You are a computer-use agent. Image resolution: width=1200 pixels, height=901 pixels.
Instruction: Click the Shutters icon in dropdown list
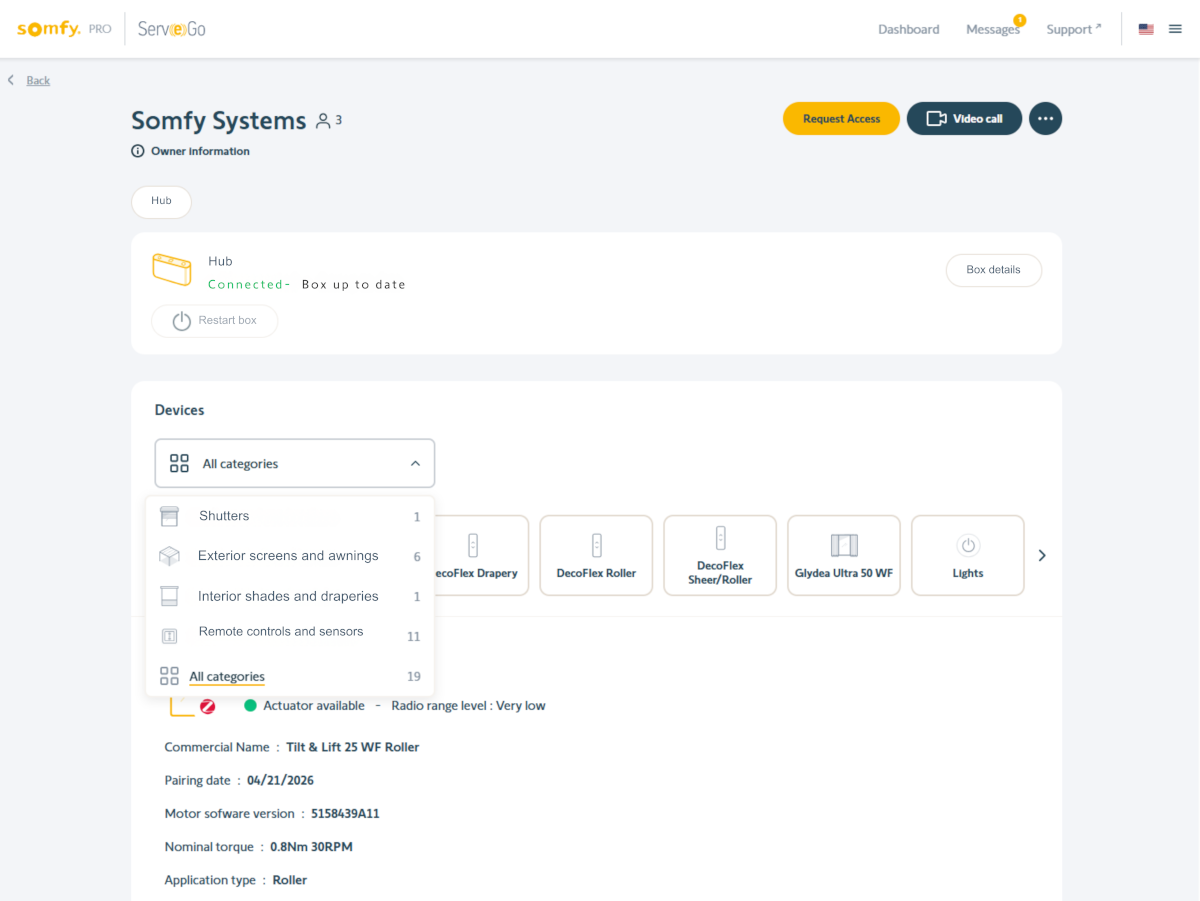coord(170,516)
